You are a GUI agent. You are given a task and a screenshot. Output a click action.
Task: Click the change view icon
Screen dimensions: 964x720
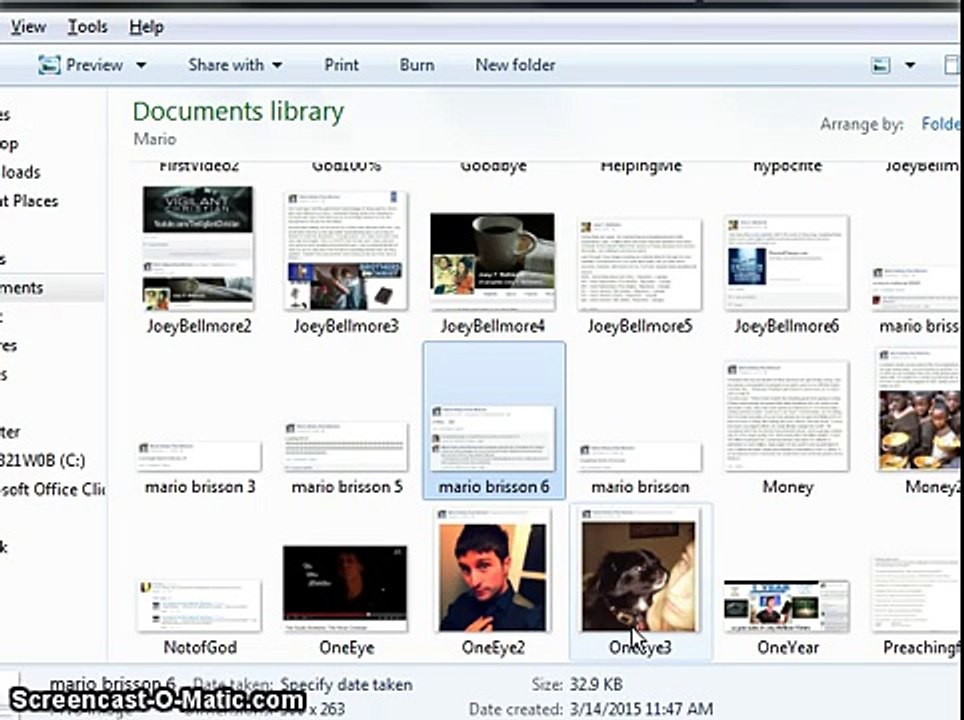[x=880, y=65]
